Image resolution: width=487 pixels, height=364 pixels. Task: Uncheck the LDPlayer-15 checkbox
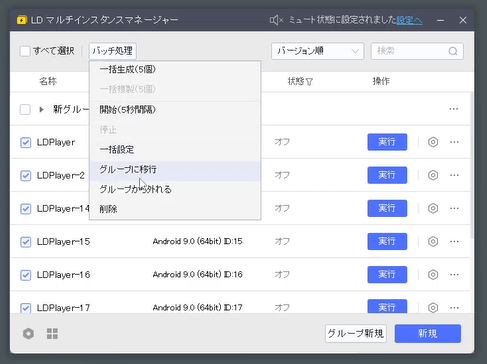26,242
